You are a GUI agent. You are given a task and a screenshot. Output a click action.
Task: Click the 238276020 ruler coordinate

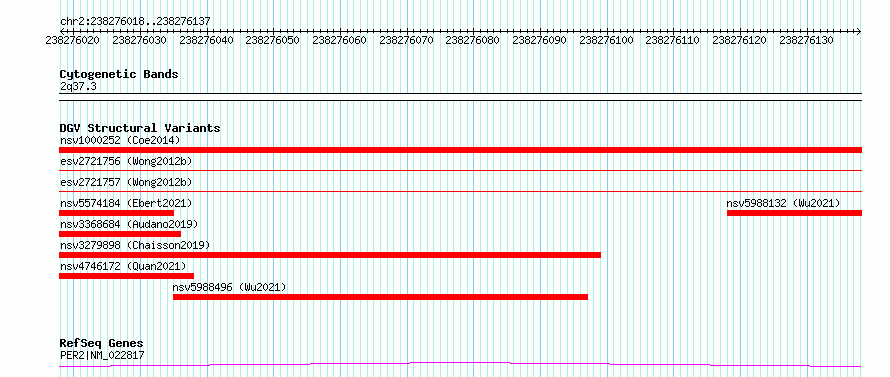click(x=73, y=41)
